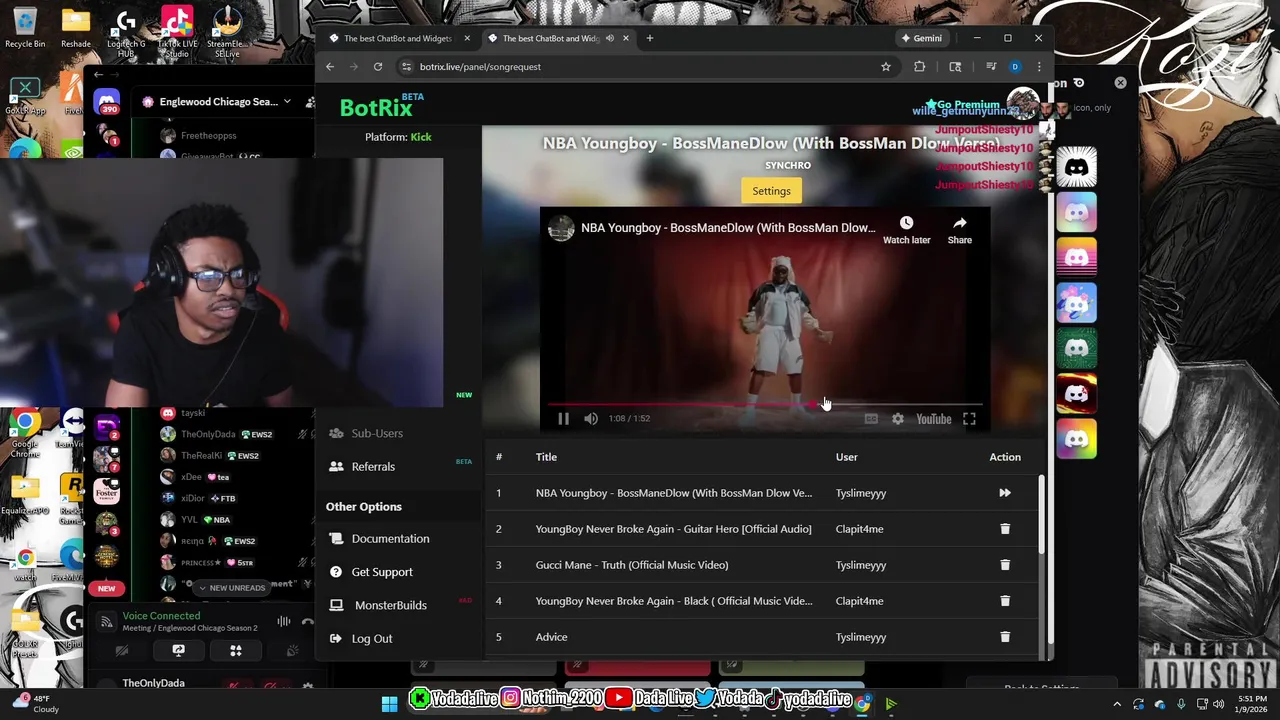1280x720 pixels.
Task: Open YouTube player settings gear
Action: 898,419
